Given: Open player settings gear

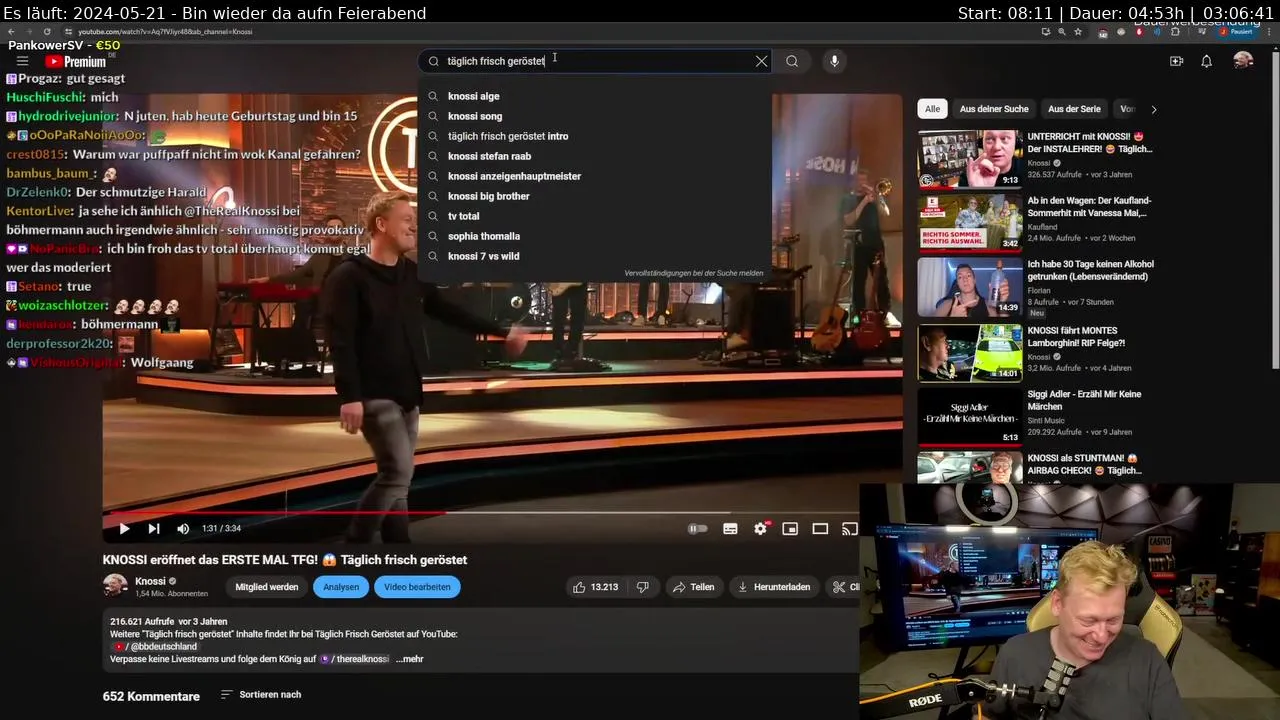Looking at the screenshot, I should coord(760,529).
